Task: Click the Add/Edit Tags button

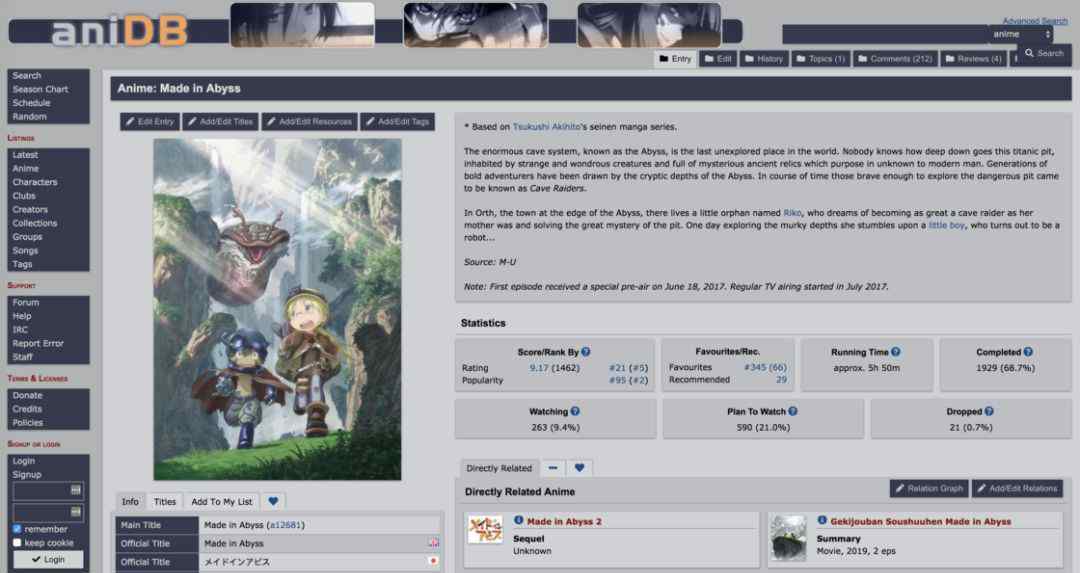Action: point(397,122)
